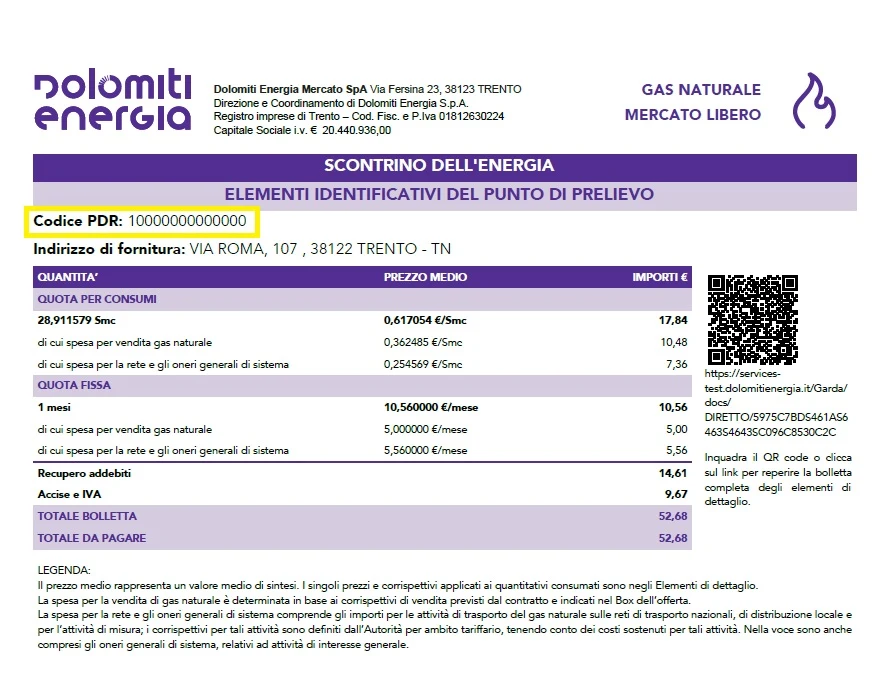Select legend sentence 'La spesa per la vendita di gas naturale'
883x675 pixels.
pyautogui.click(x=364, y=600)
